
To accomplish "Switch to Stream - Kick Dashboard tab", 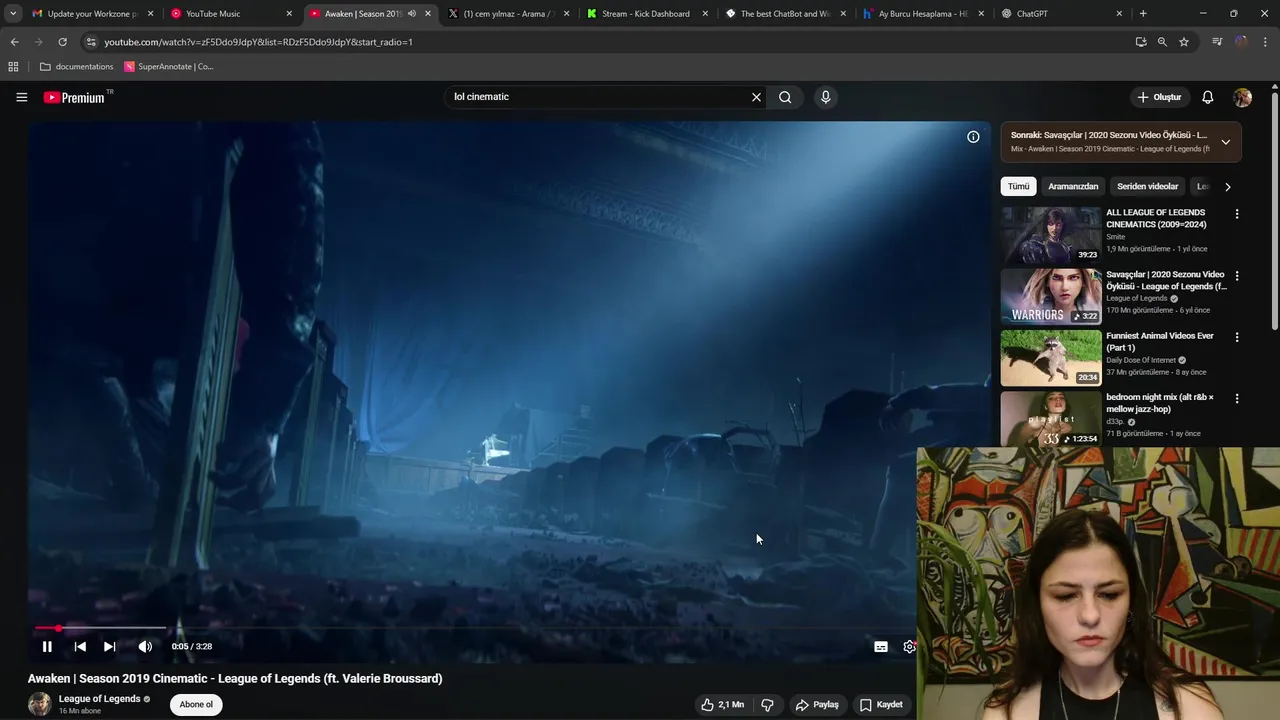I will 645,14.
